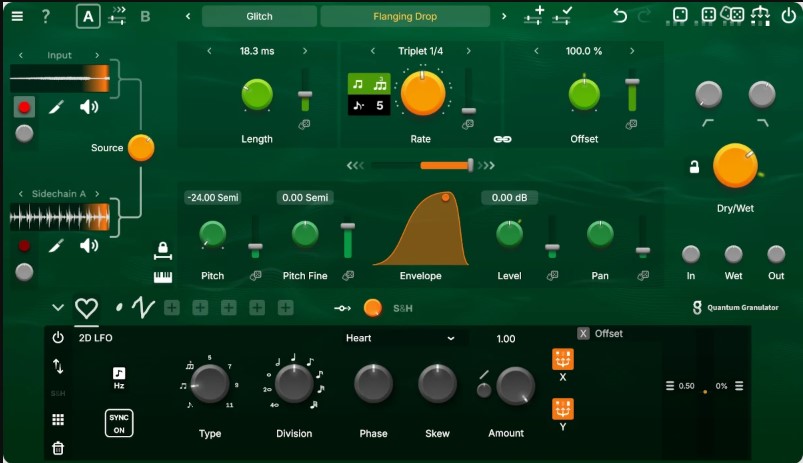This screenshot has height=463, width=803.
Task: Open the Heart shape dropdown
Action: (399, 338)
